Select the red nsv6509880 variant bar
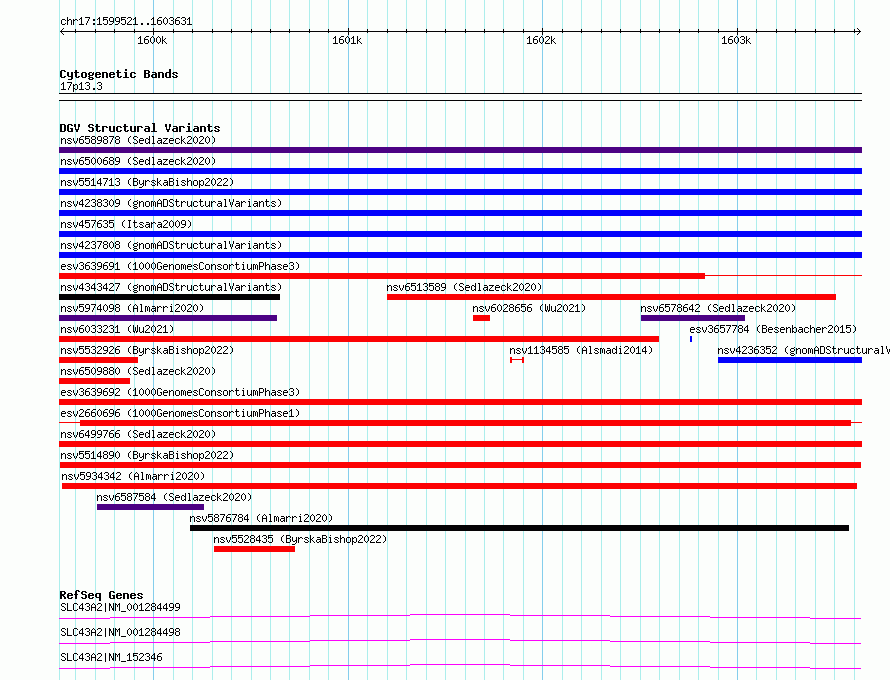890x680 pixels. (94, 381)
